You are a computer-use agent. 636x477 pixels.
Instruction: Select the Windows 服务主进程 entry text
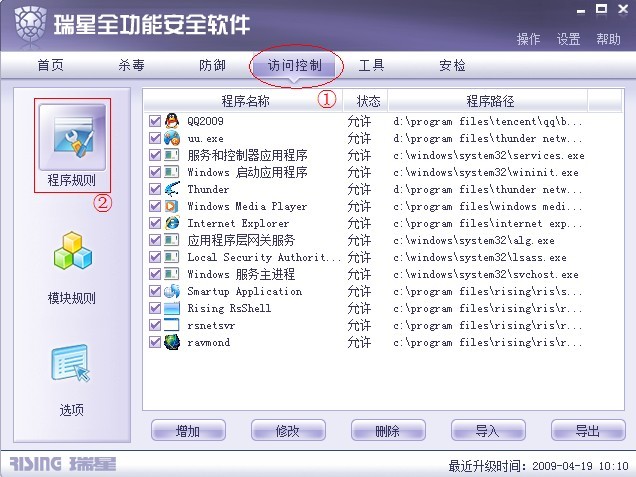[x=241, y=274]
